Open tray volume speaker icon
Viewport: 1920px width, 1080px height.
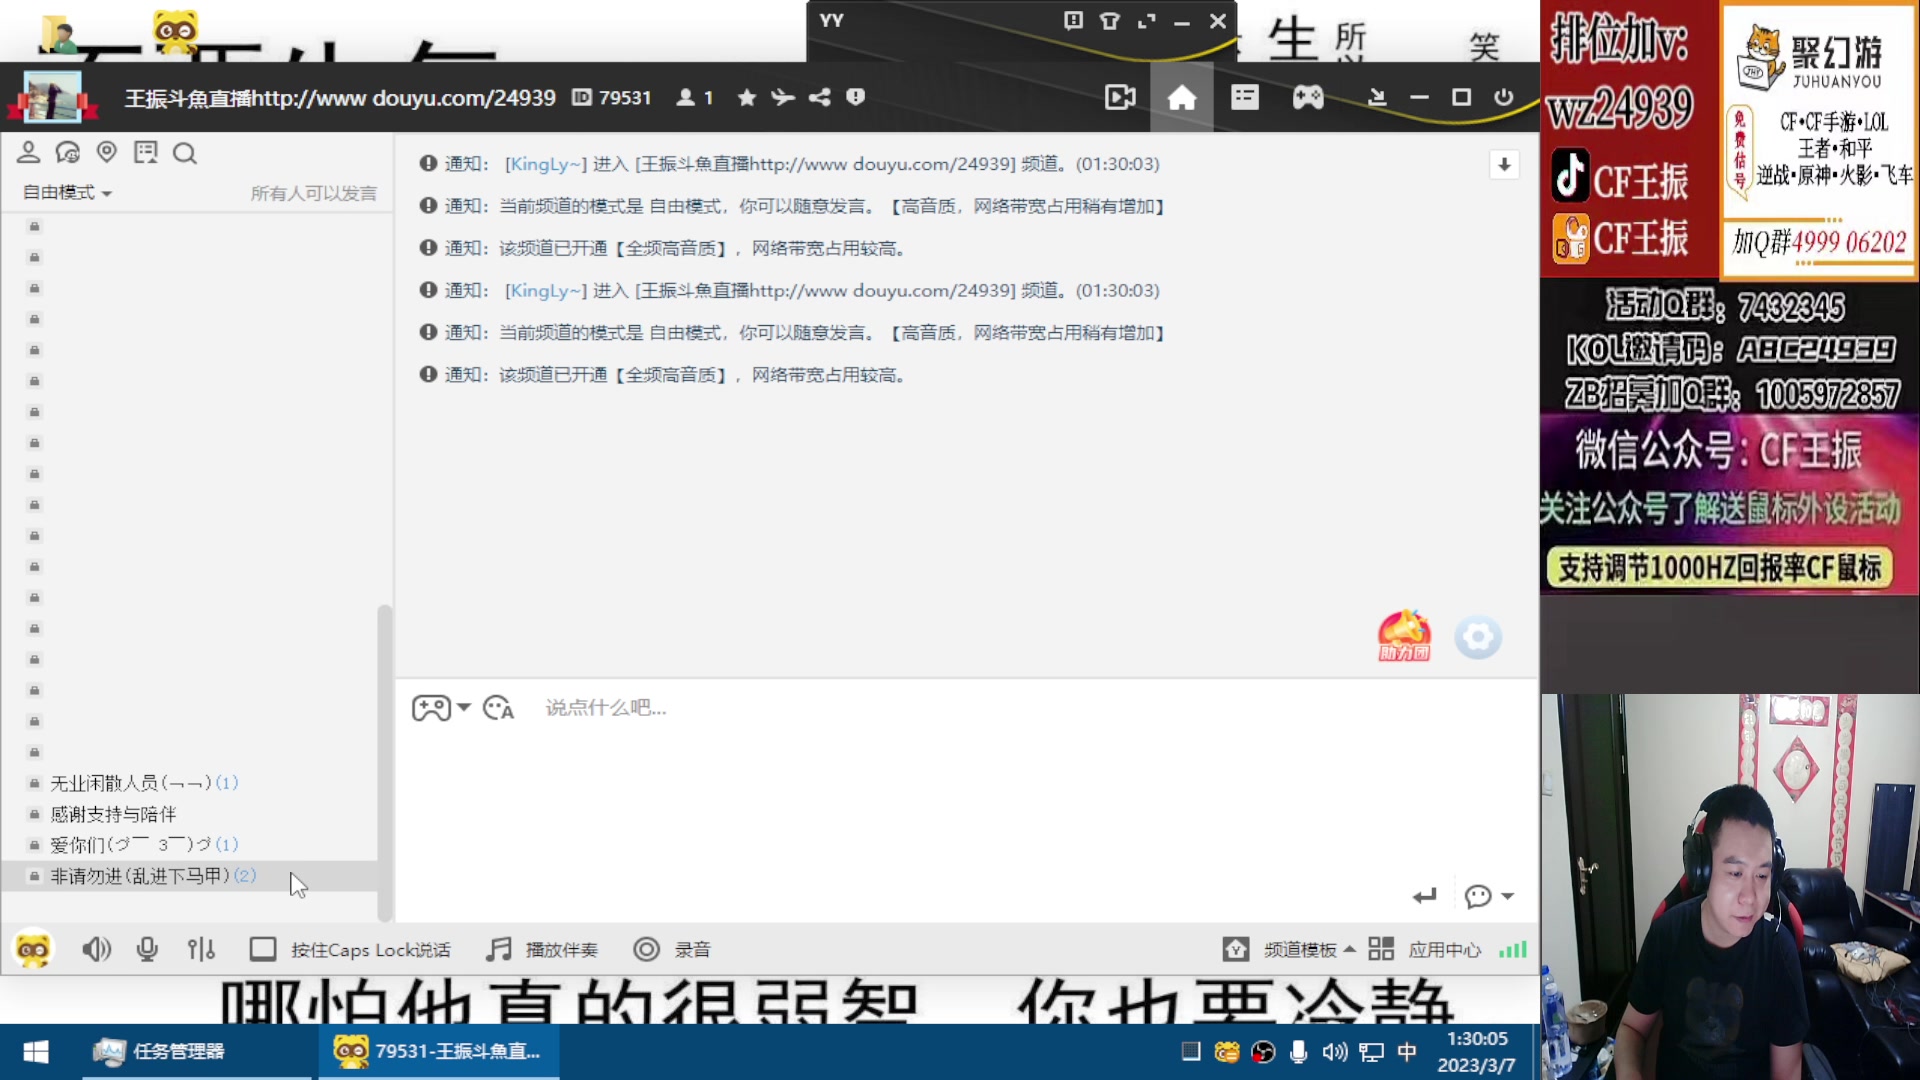pos(1334,1052)
